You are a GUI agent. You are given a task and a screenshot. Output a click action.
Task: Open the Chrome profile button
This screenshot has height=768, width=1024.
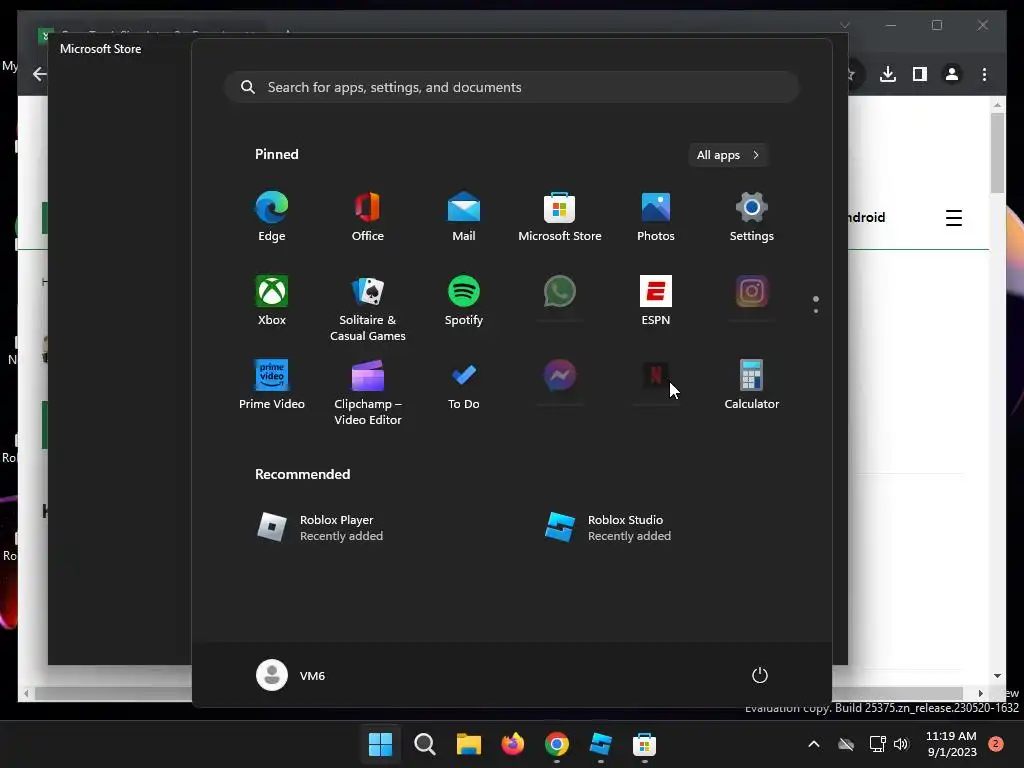coord(952,74)
